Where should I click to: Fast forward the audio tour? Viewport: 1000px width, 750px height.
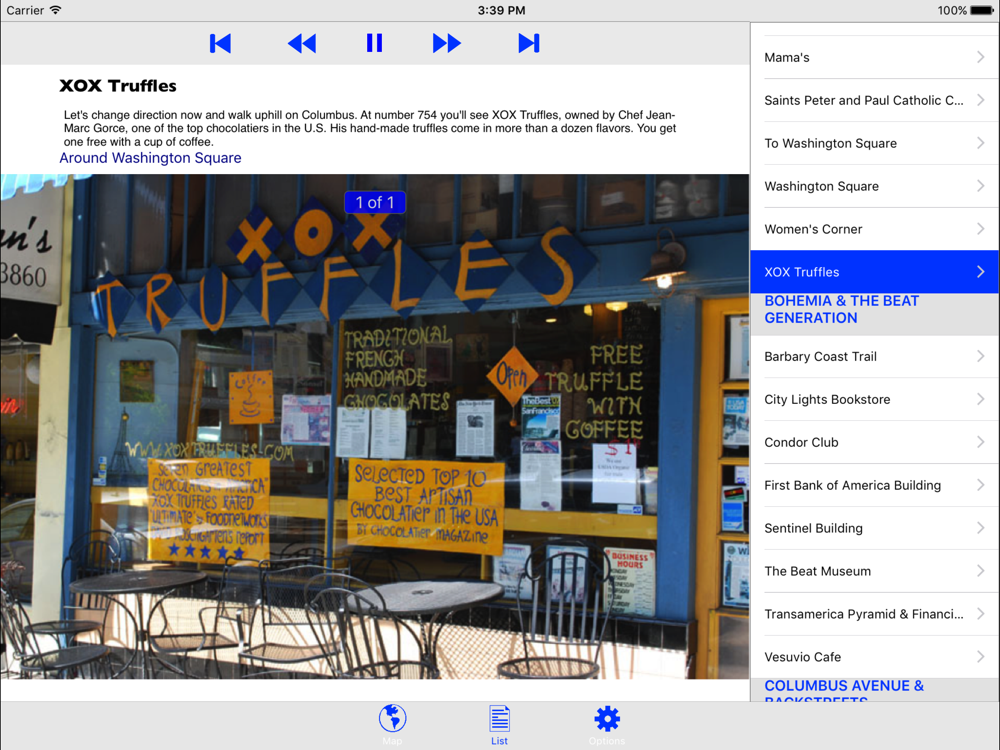pyautogui.click(x=446, y=43)
